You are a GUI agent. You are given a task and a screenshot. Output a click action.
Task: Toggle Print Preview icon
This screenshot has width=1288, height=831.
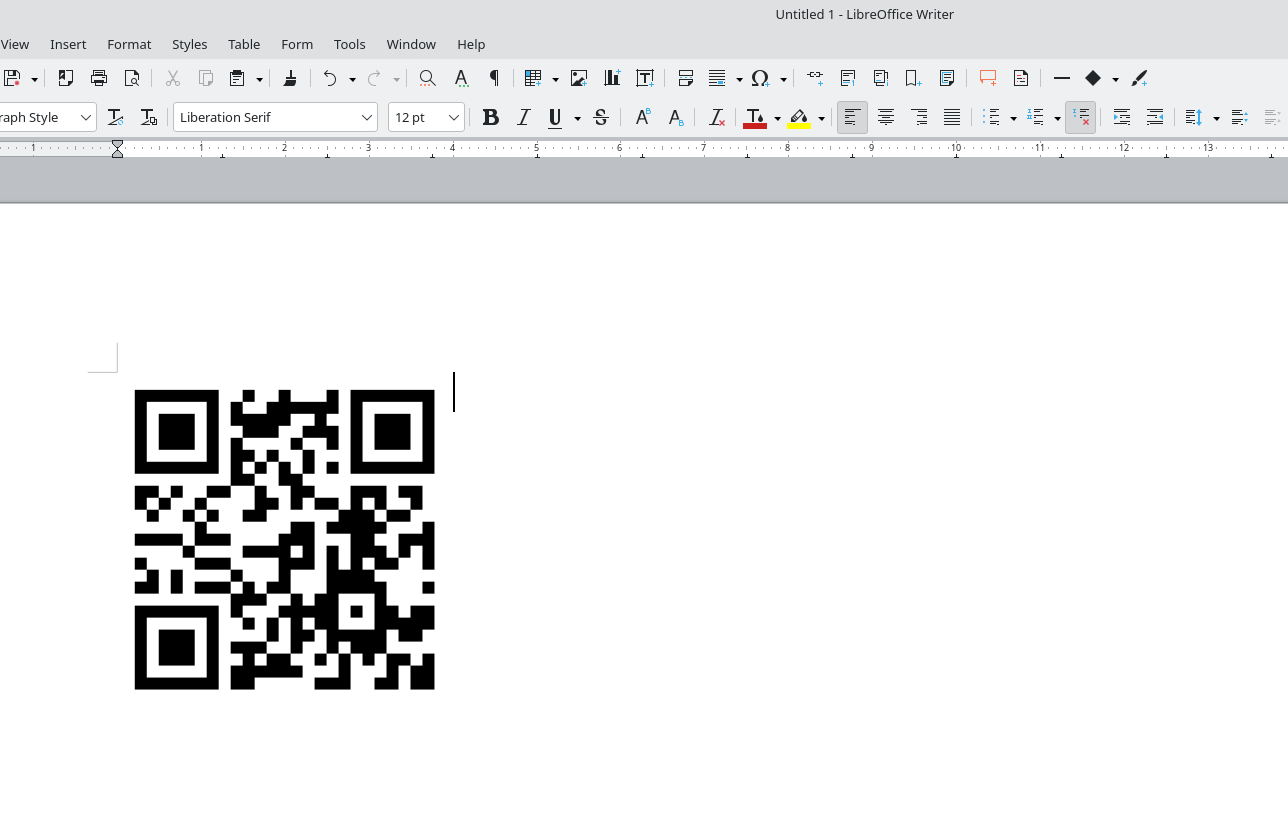tap(132, 78)
